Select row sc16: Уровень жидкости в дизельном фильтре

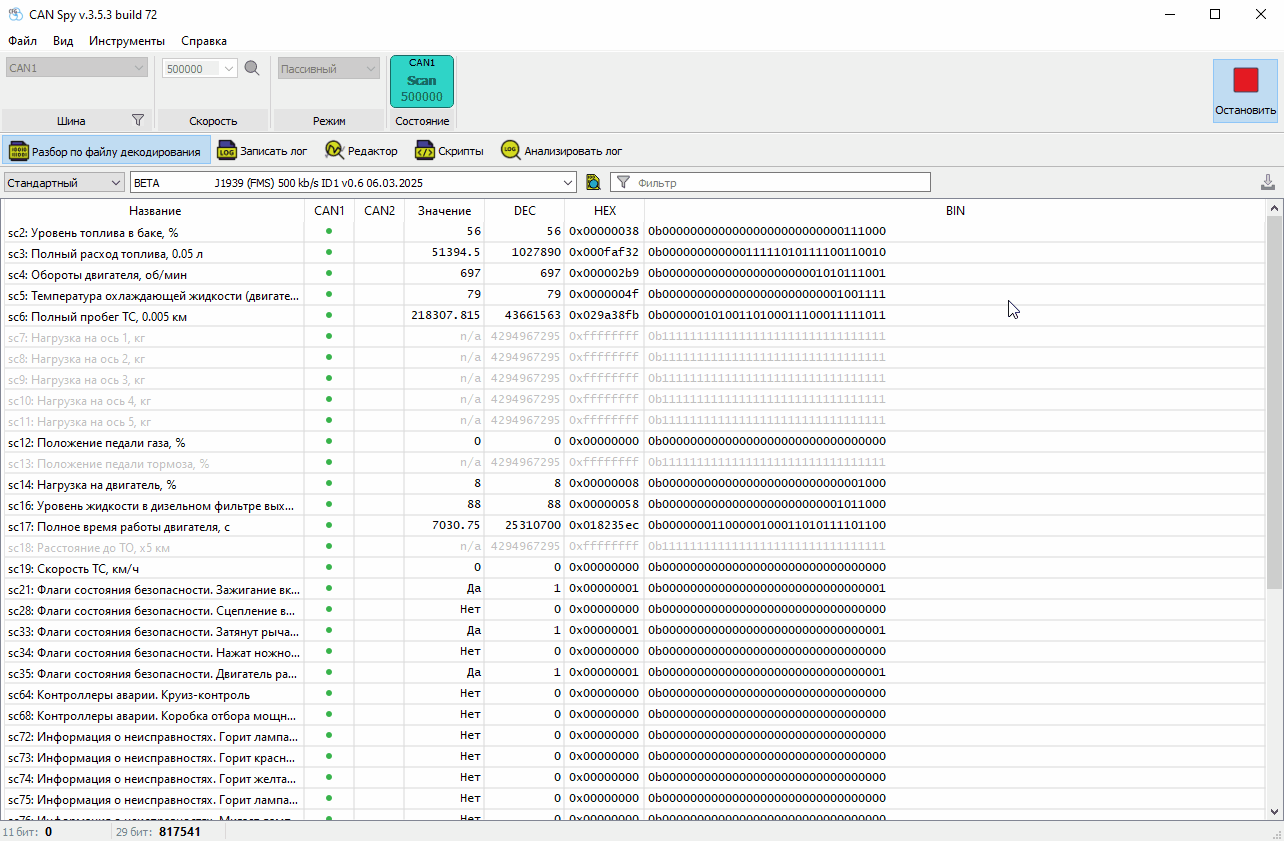634,505
